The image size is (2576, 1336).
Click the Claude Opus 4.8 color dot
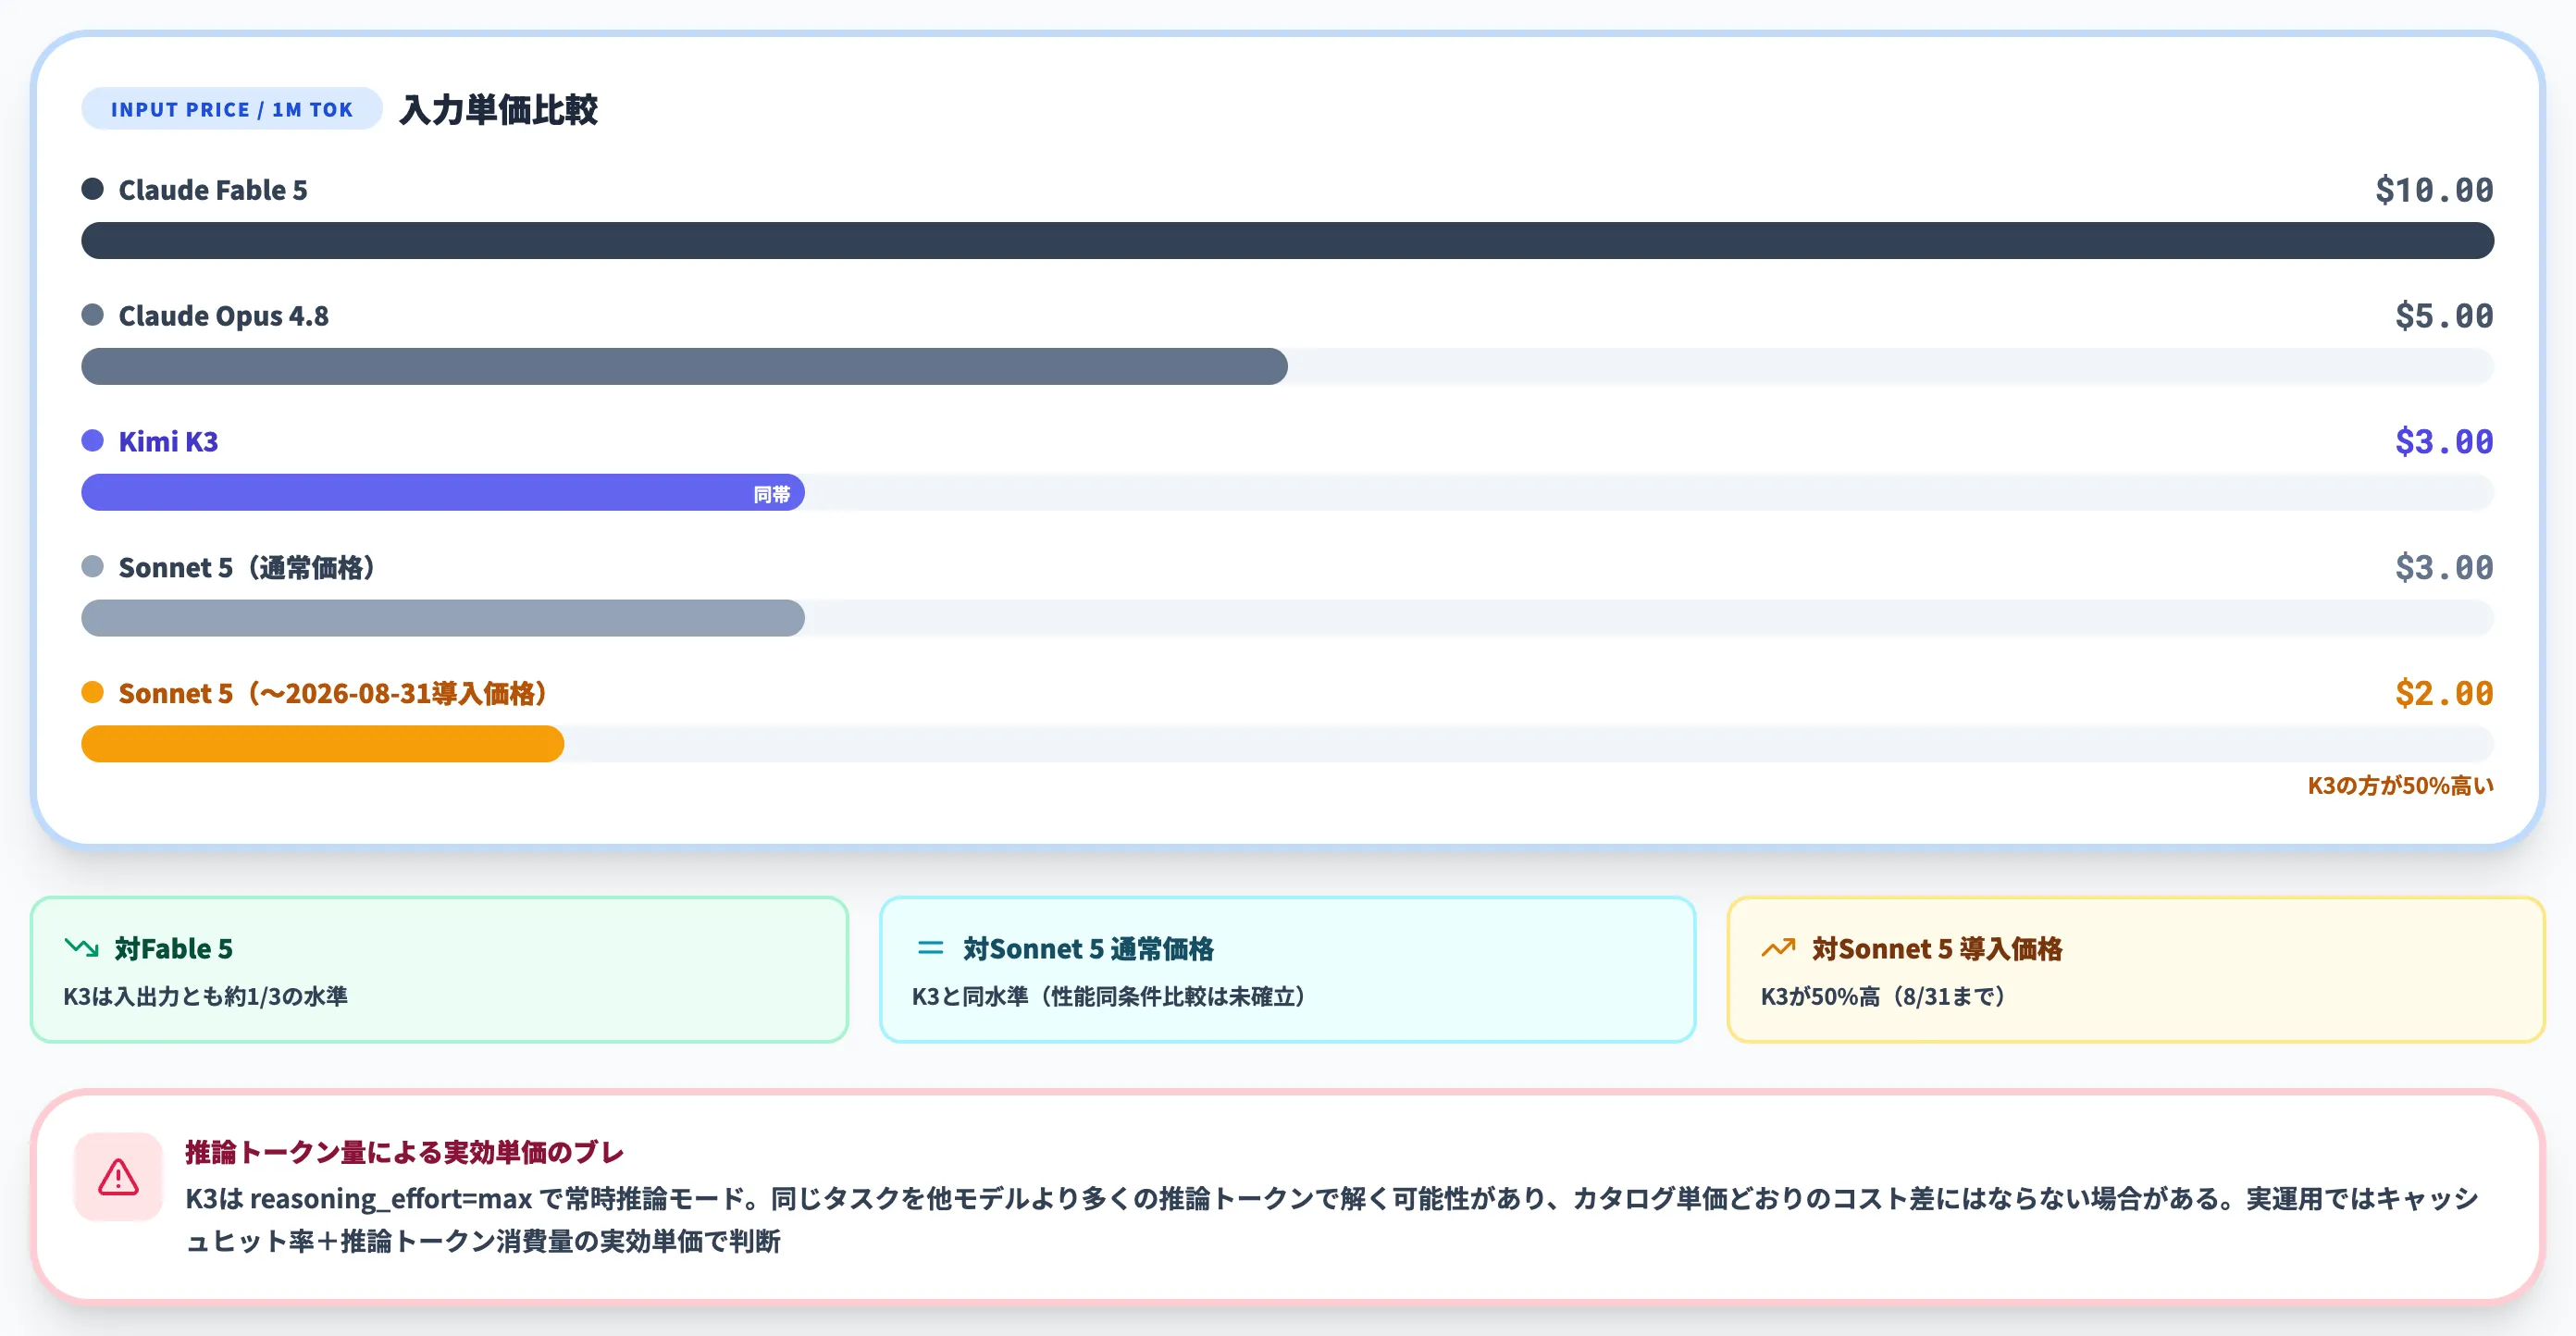(93, 315)
